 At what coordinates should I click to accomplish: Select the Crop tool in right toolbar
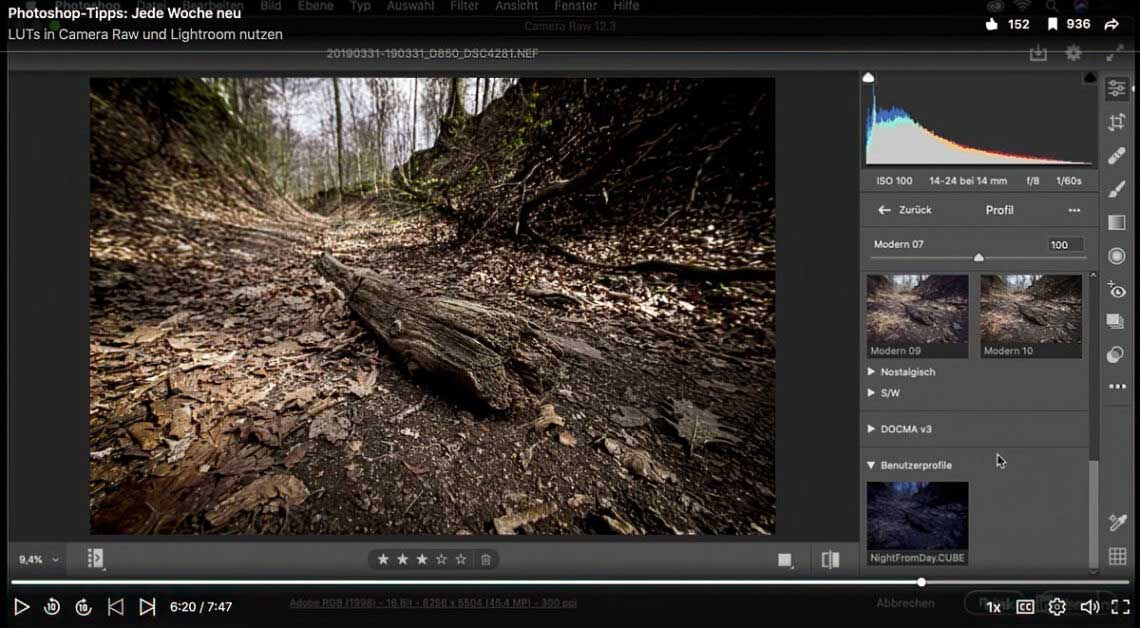click(1117, 122)
